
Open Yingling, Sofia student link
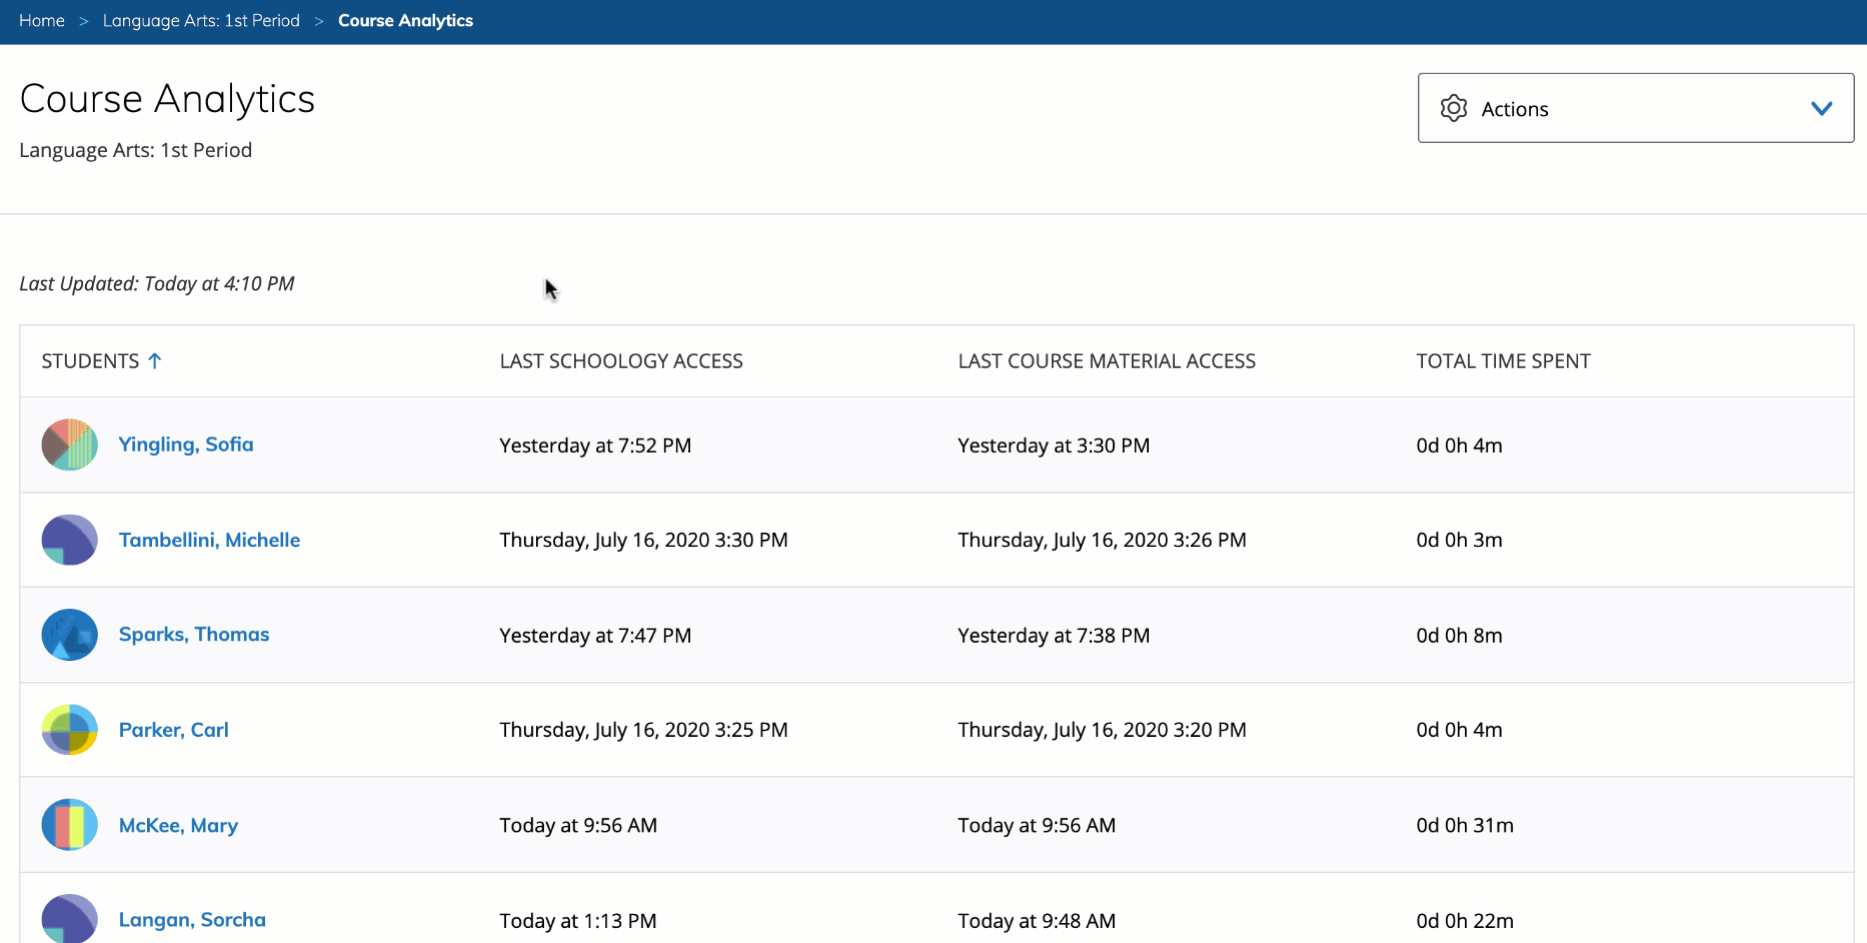tap(186, 444)
